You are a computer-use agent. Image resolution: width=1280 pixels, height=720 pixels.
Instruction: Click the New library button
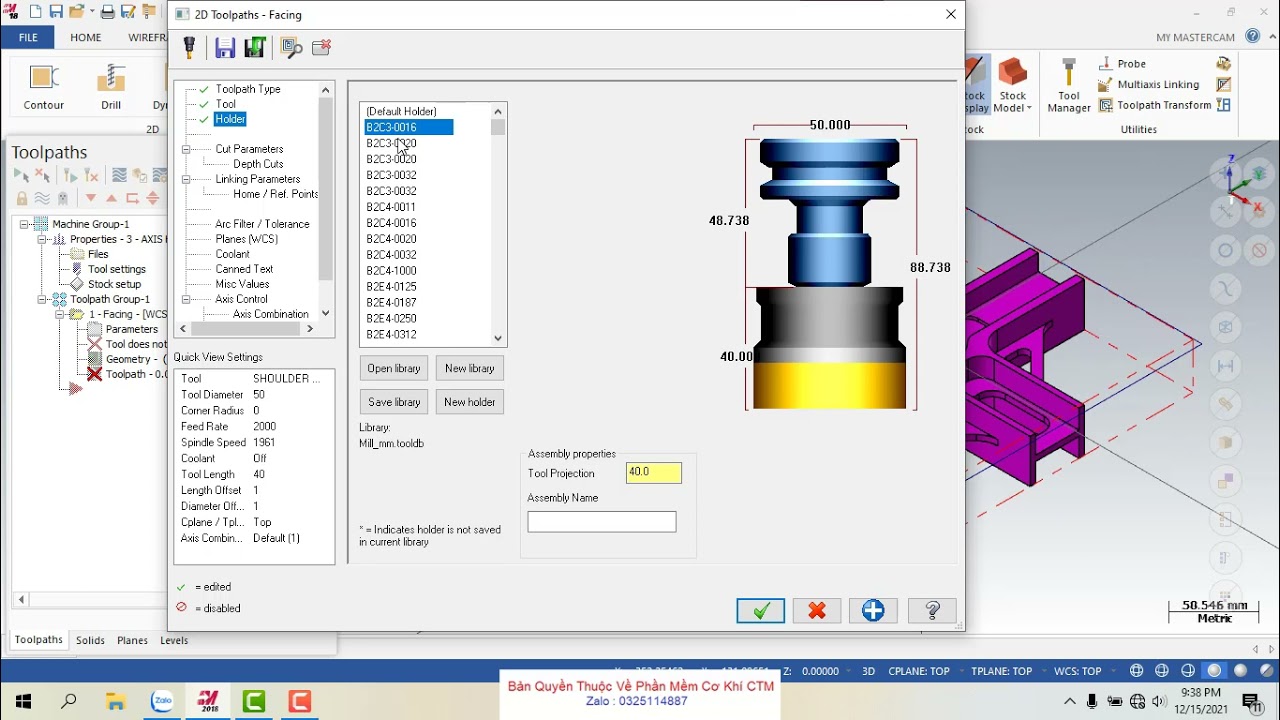click(469, 368)
